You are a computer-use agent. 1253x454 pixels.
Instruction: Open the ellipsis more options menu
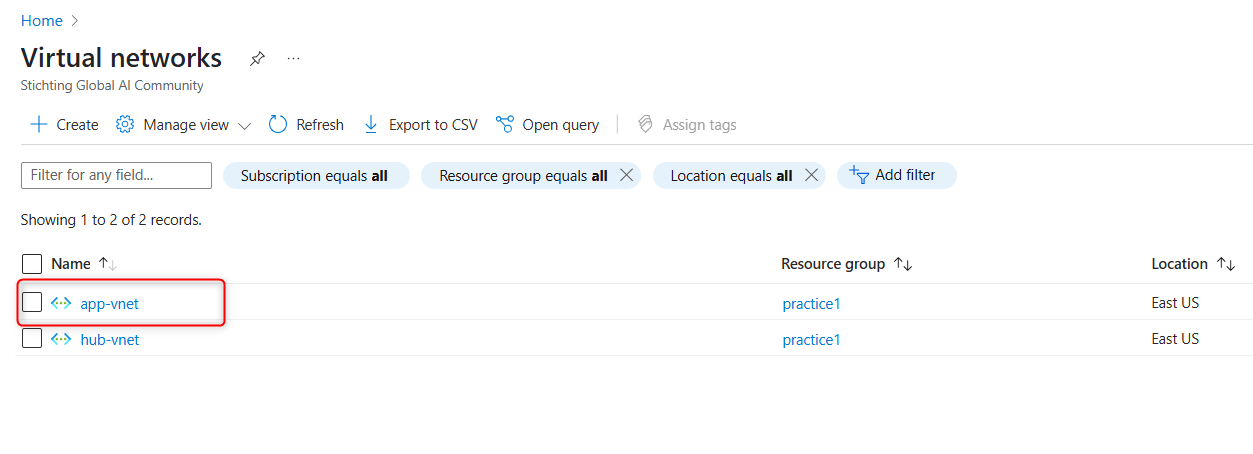(293, 58)
